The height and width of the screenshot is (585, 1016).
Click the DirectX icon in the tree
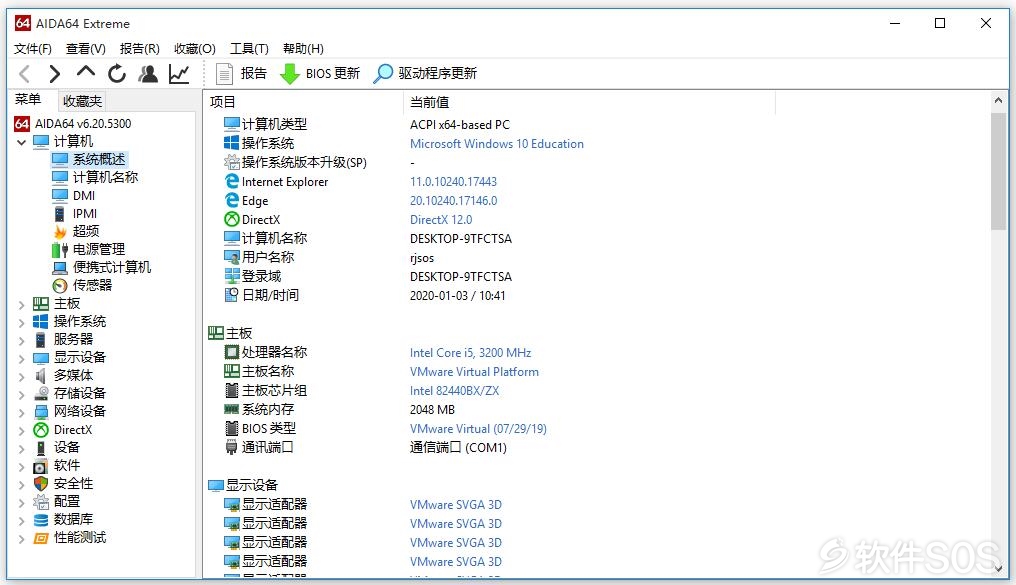[x=41, y=430]
